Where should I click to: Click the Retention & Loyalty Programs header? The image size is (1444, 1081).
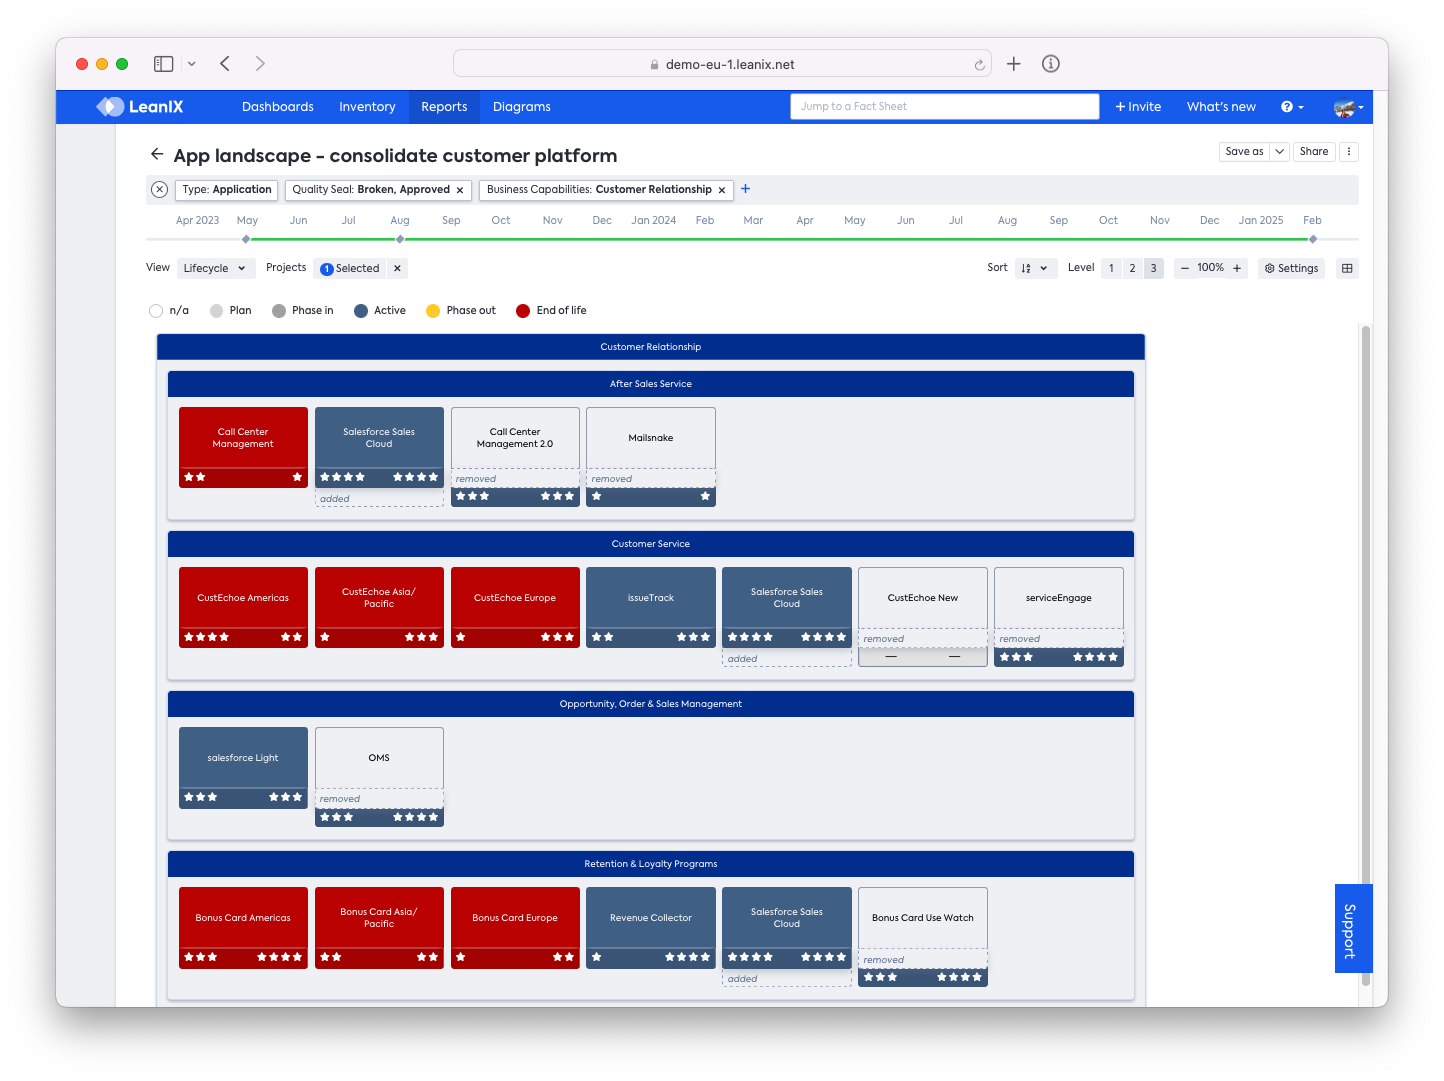[651, 864]
